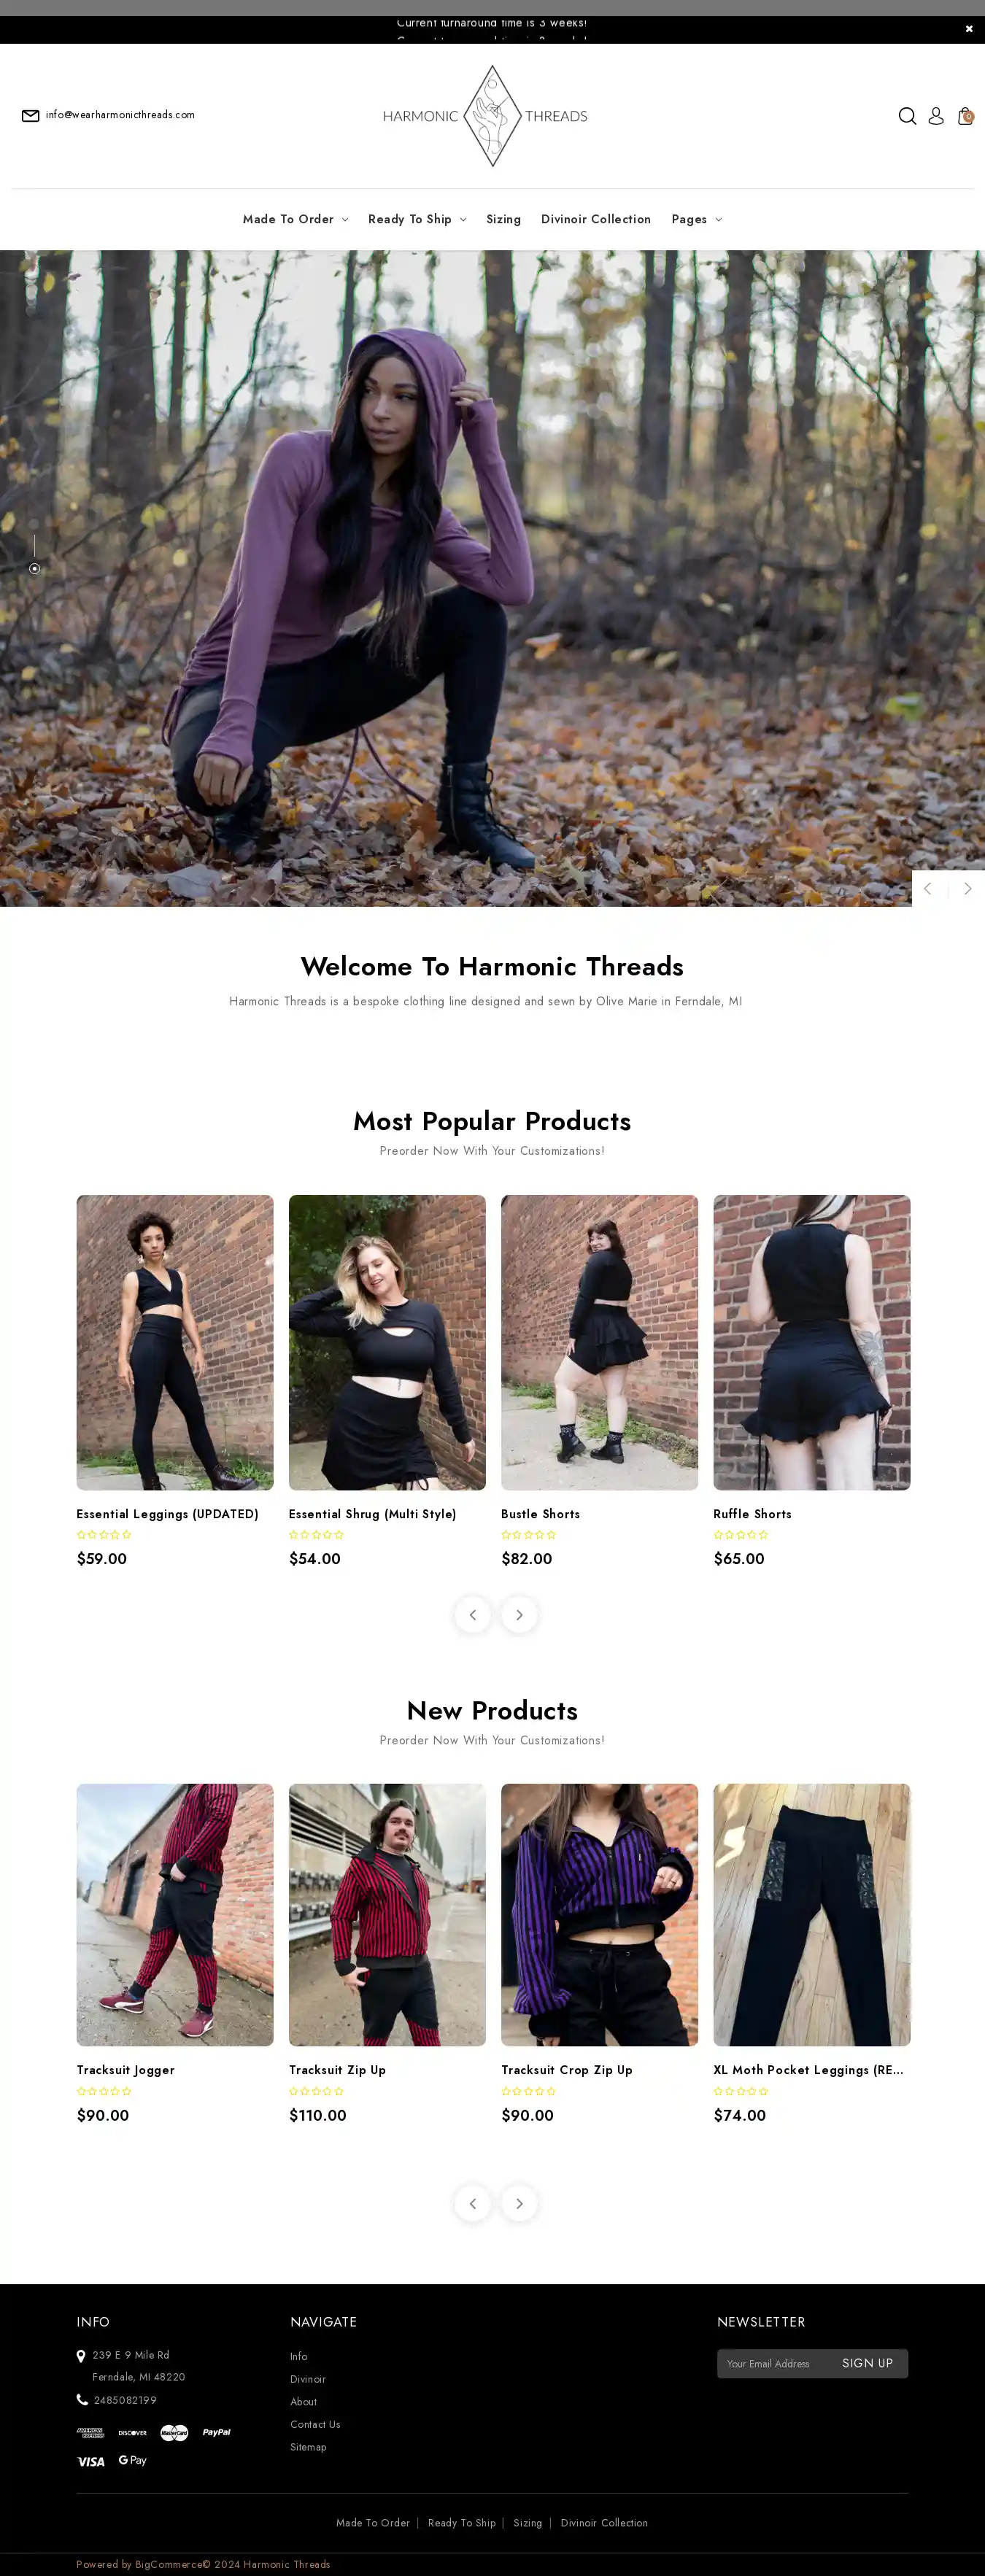Open the Bustle Shorts product thumbnail
Viewport: 985px width, 2576px height.
tap(599, 1342)
